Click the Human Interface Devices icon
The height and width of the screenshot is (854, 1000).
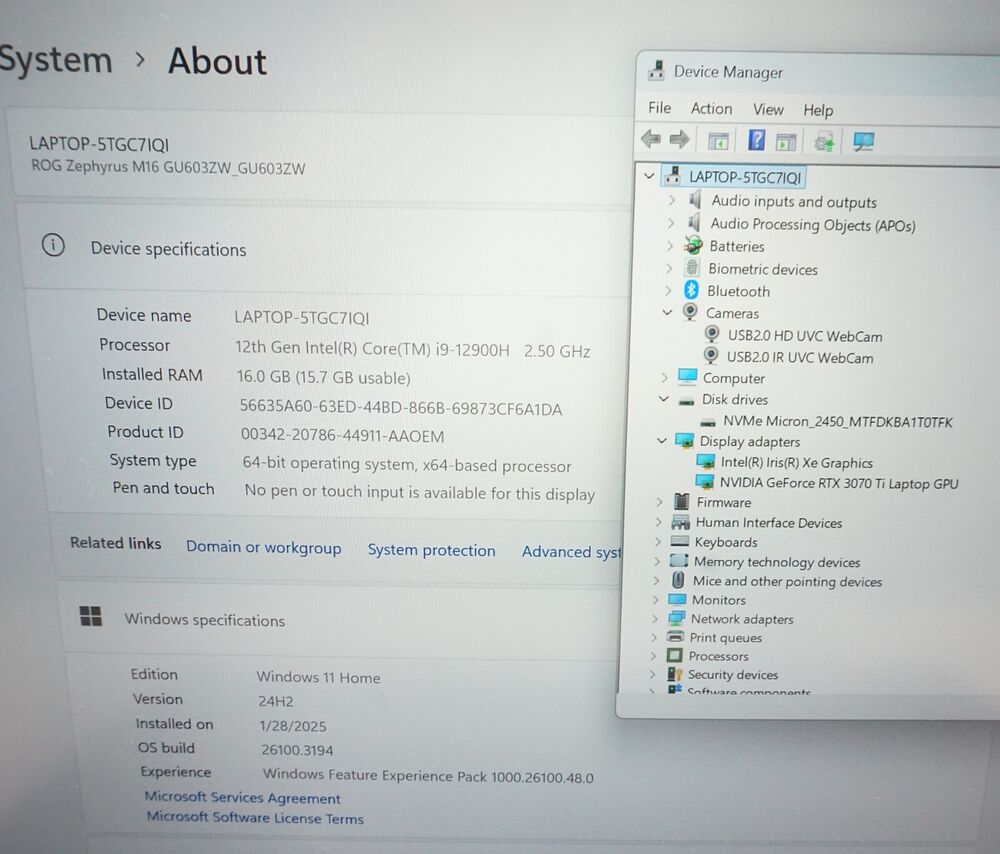(x=680, y=522)
